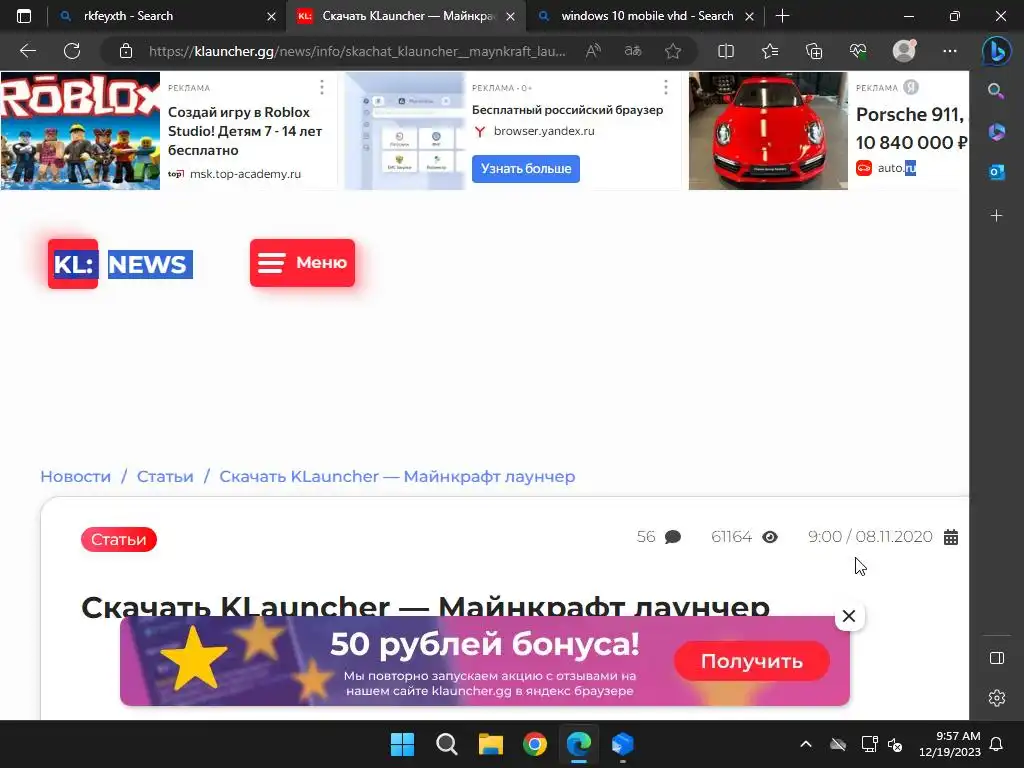The width and height of the screenshot is (1024, 768).
Task: Switch to KLauncher Minecraft tab
Action: click(x=405, y=16)
